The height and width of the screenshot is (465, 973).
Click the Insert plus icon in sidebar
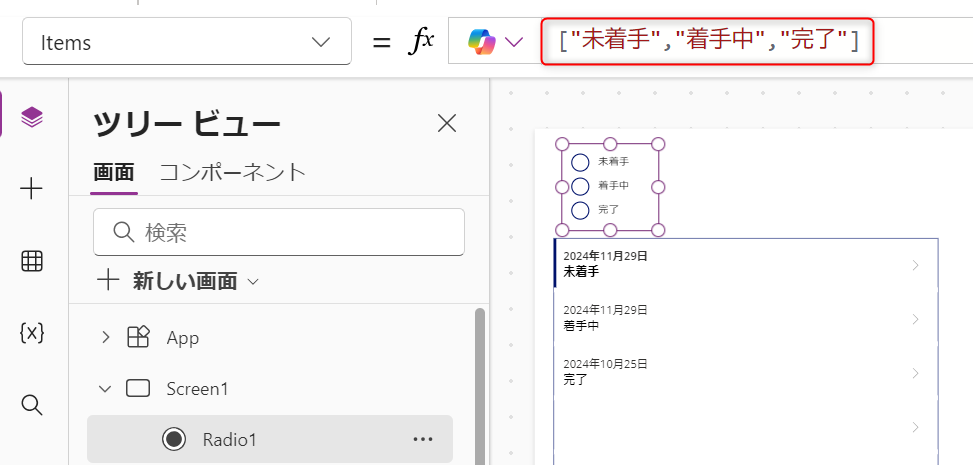coord(32,188)
